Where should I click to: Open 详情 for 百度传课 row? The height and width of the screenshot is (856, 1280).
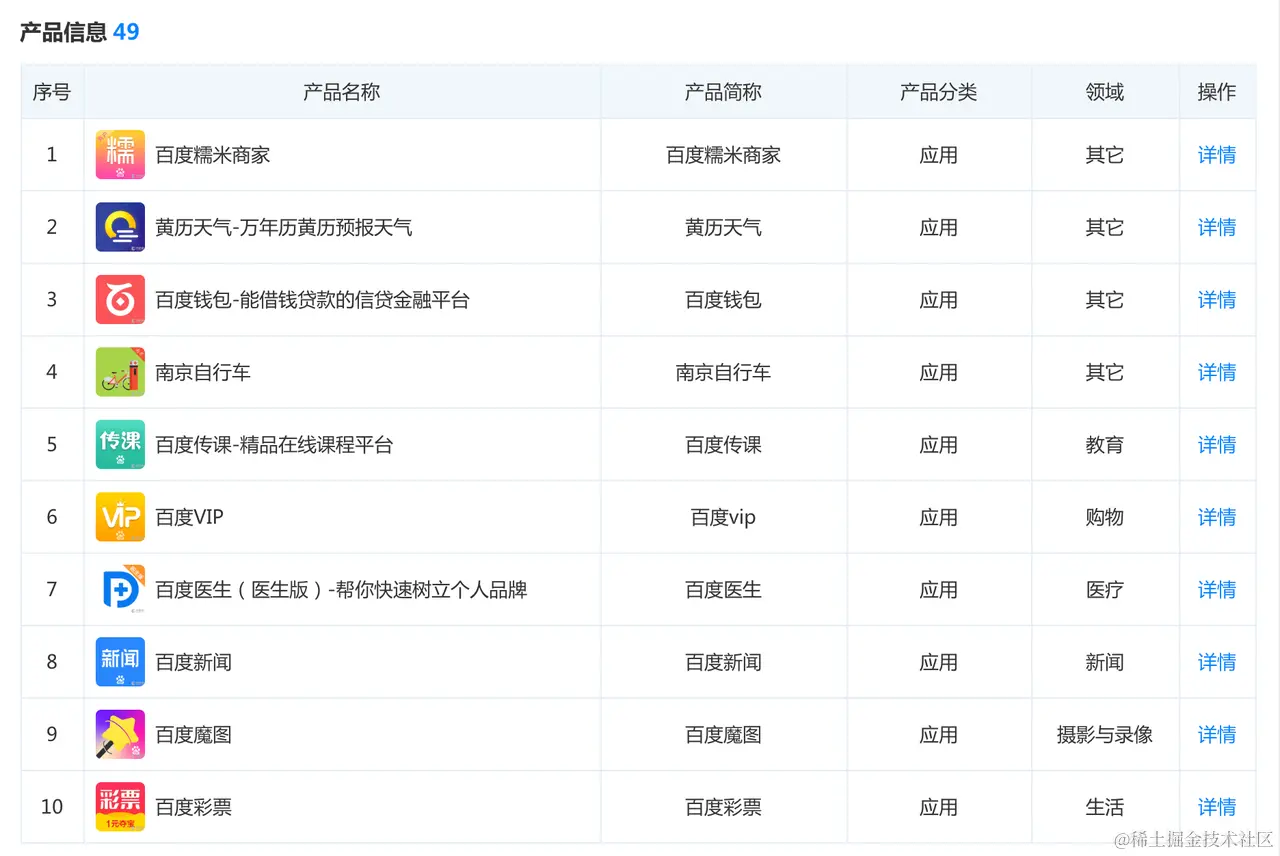pos(1217,445)
